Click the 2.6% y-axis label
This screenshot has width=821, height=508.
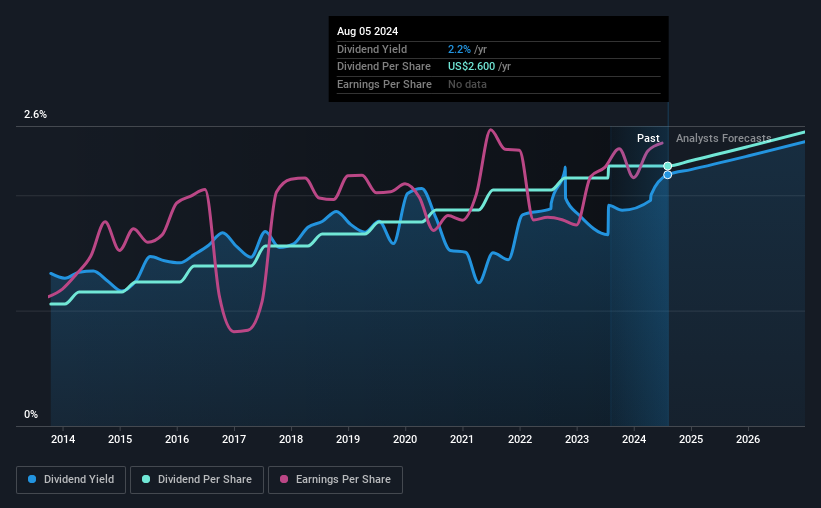[35, 115]
